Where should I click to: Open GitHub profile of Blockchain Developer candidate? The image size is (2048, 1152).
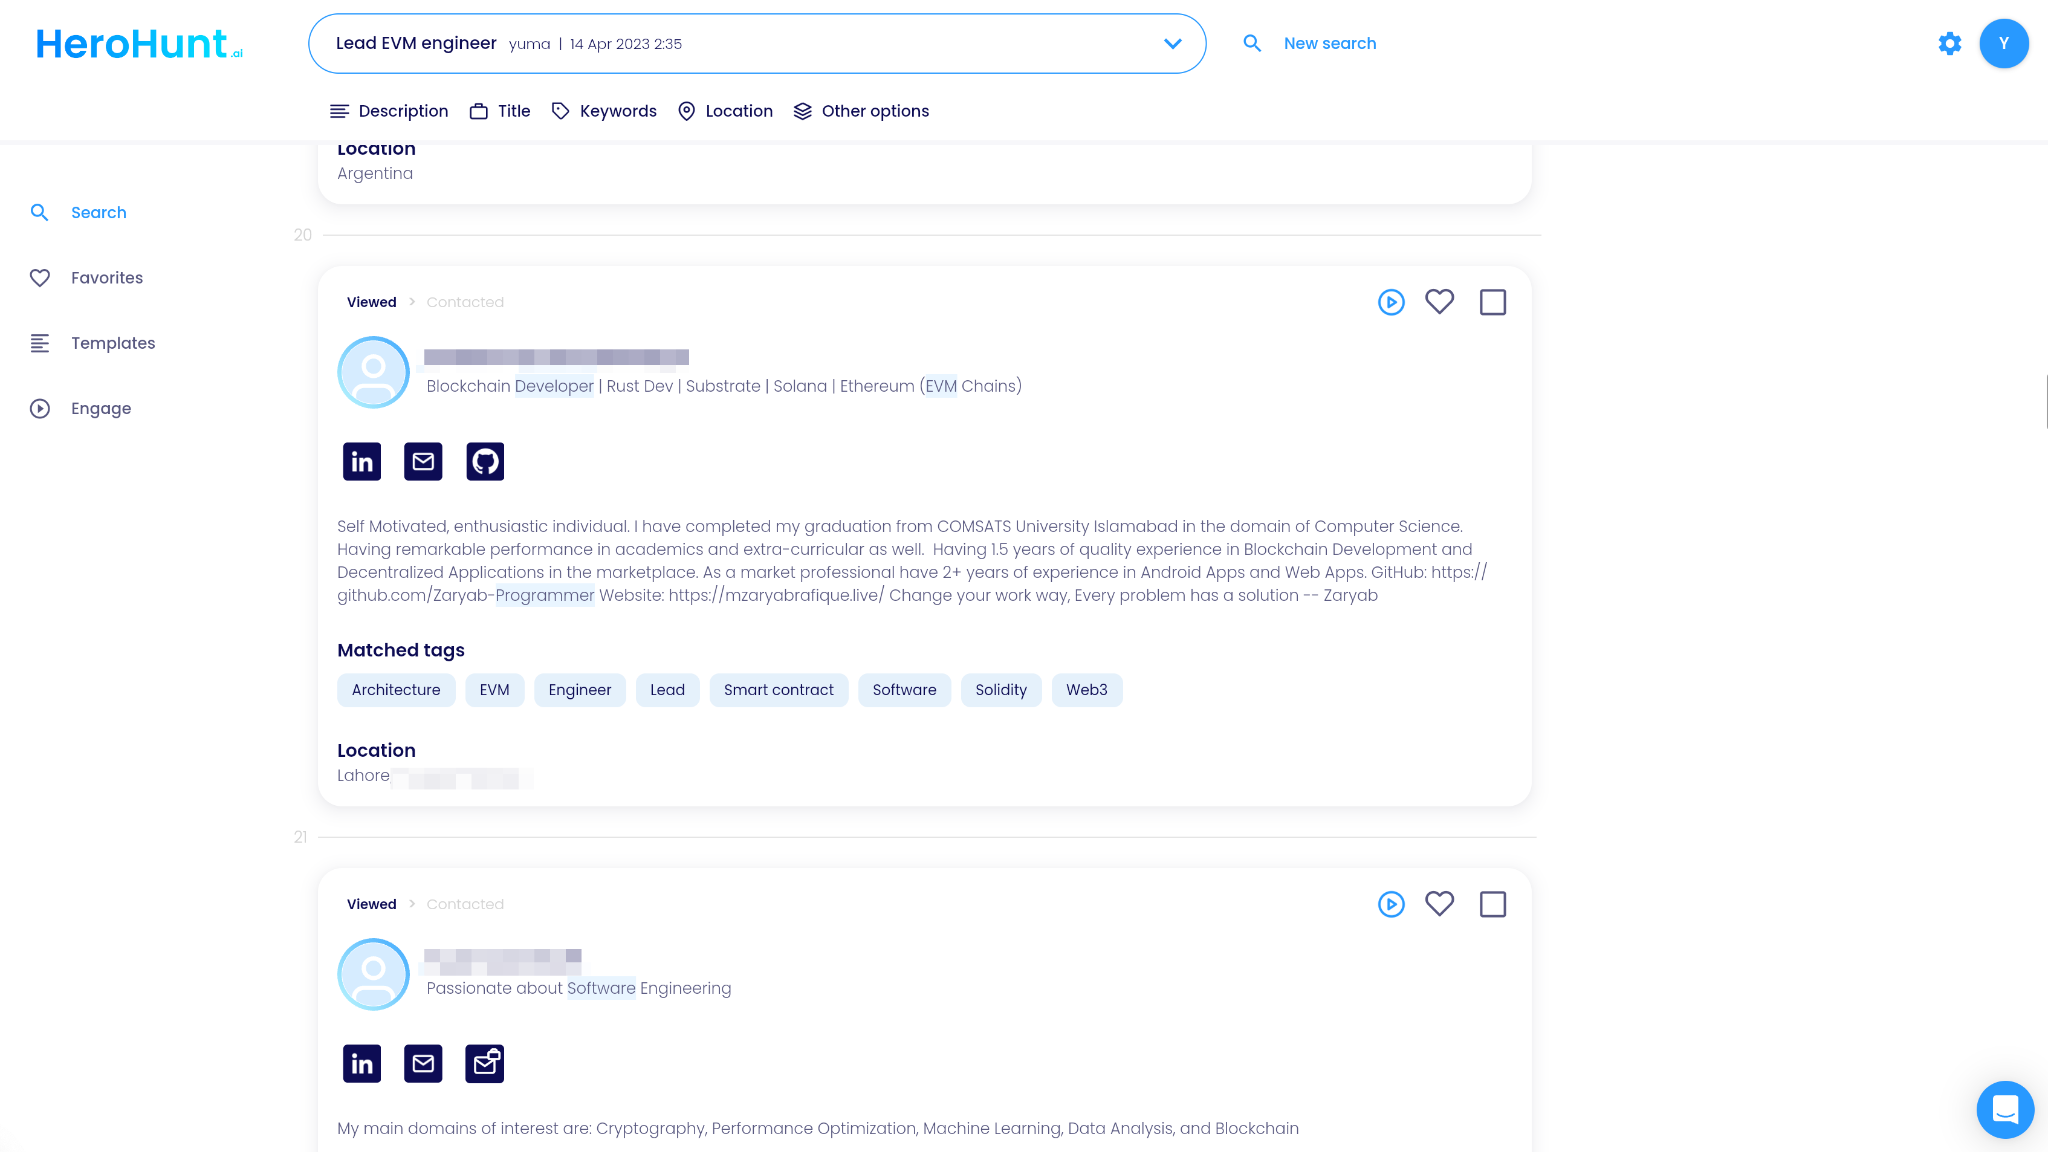pos(485,461)
